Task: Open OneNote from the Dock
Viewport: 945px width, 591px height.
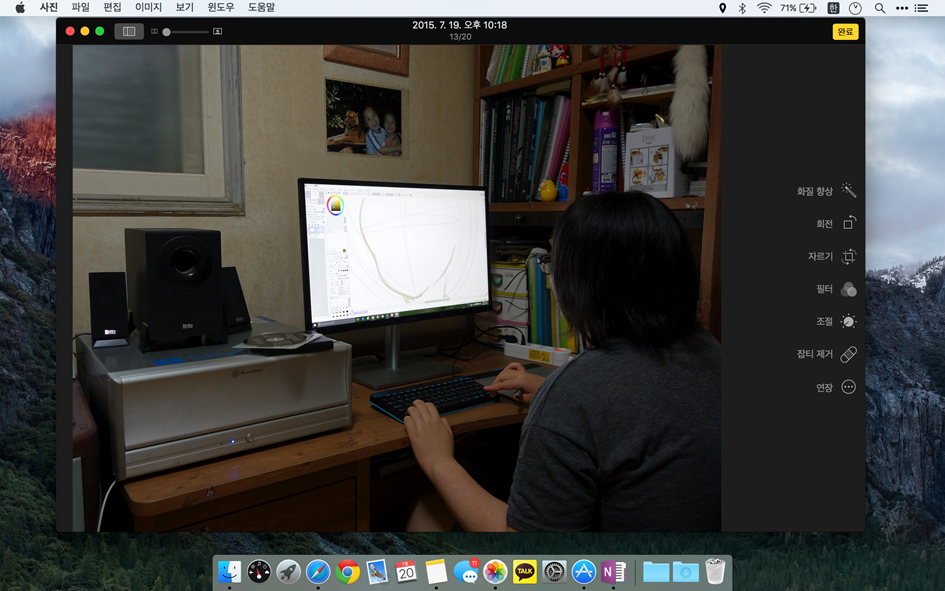Action: pyautogui.click(x=613, y=571)
